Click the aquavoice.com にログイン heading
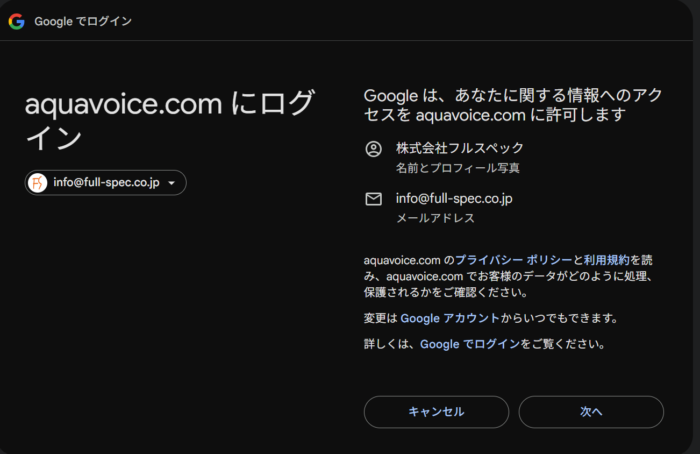Viewport: 700px width, 454px height. [x=170, y=120]
